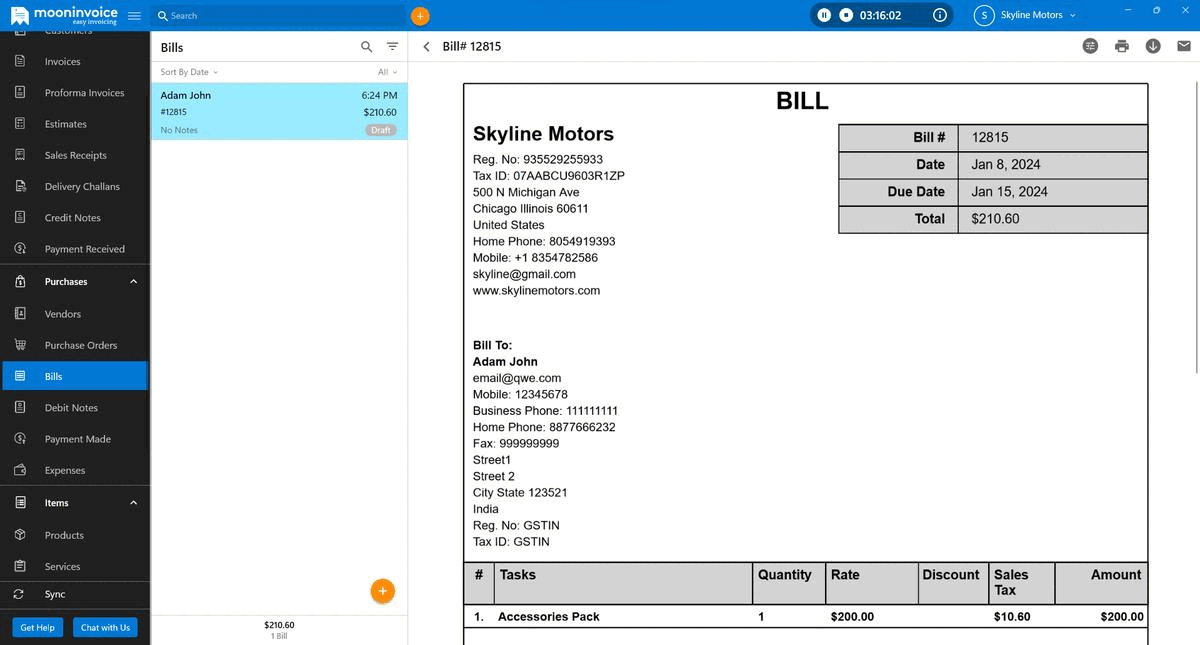The width and height of the screenshot is (1200, 645).
Task: Click the Skyline Motors avatar circle
Action: 985,15
